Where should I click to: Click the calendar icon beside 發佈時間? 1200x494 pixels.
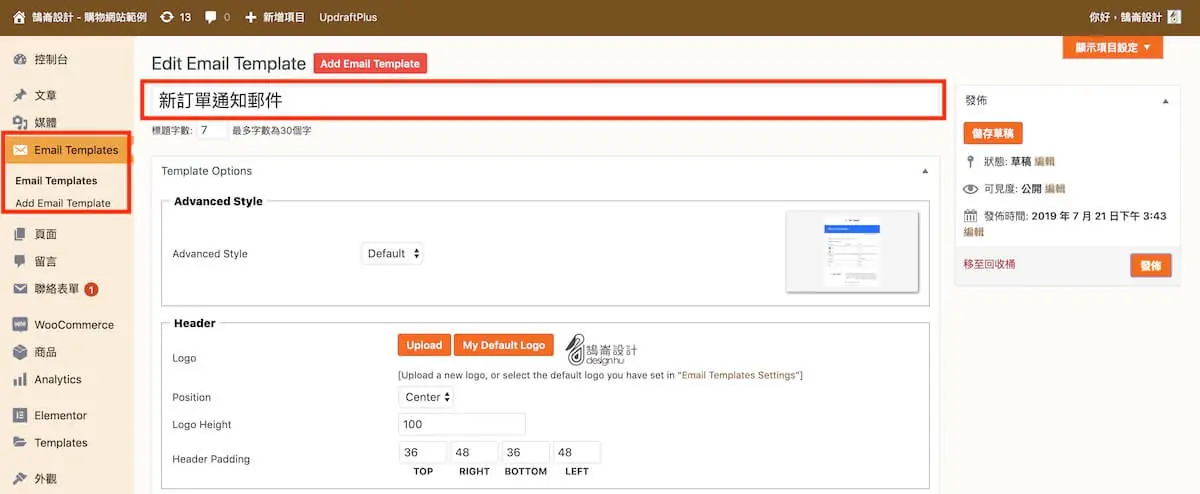(x=970, y=216)
